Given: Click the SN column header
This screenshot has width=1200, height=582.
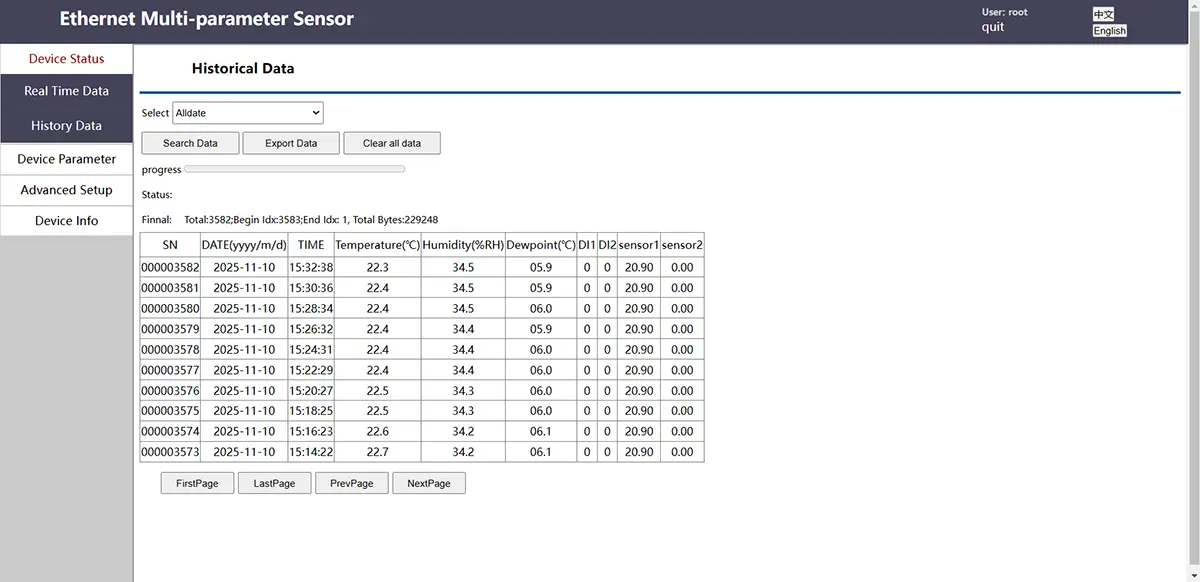Looking at the screenshot, I should click(x=170, y=245).
